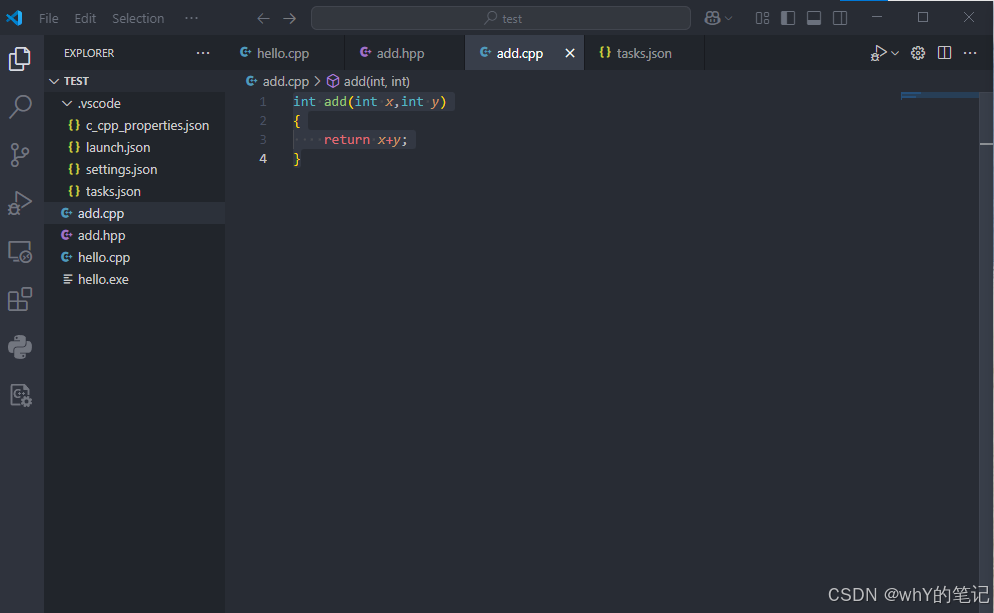Open the Copilot dropdown arrow
Viewport: 994px width, 613px height.
(728, 18)
